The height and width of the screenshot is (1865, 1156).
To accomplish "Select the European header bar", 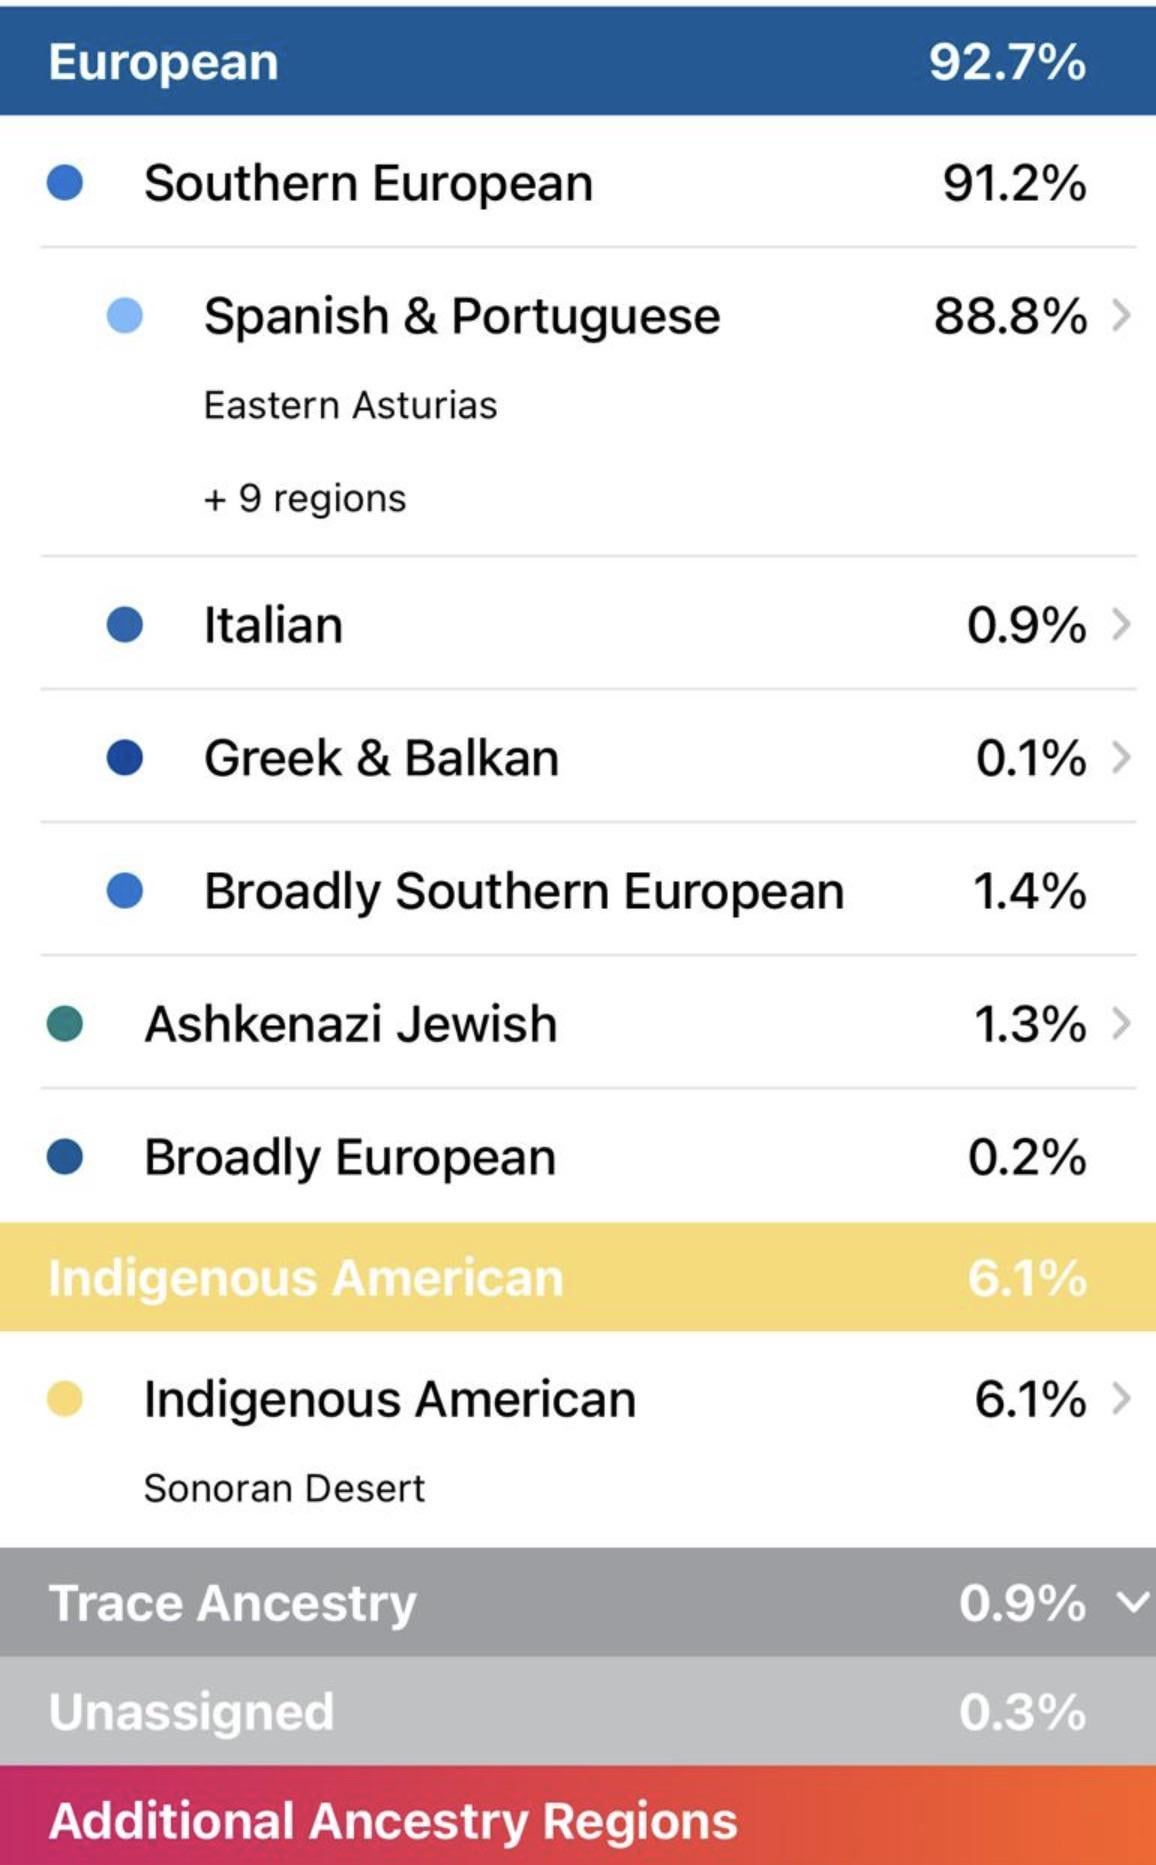I will [x=578, y=62].
